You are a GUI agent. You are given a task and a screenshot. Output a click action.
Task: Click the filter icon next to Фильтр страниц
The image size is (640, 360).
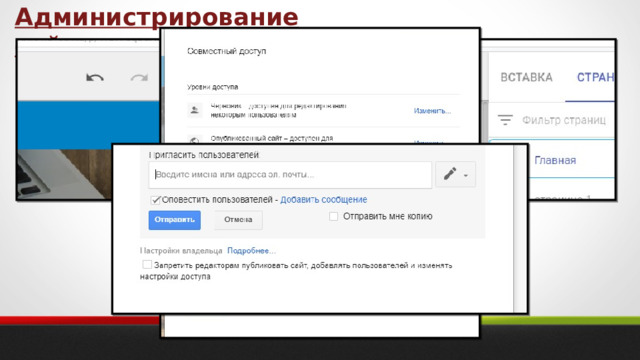coord(505,120)
